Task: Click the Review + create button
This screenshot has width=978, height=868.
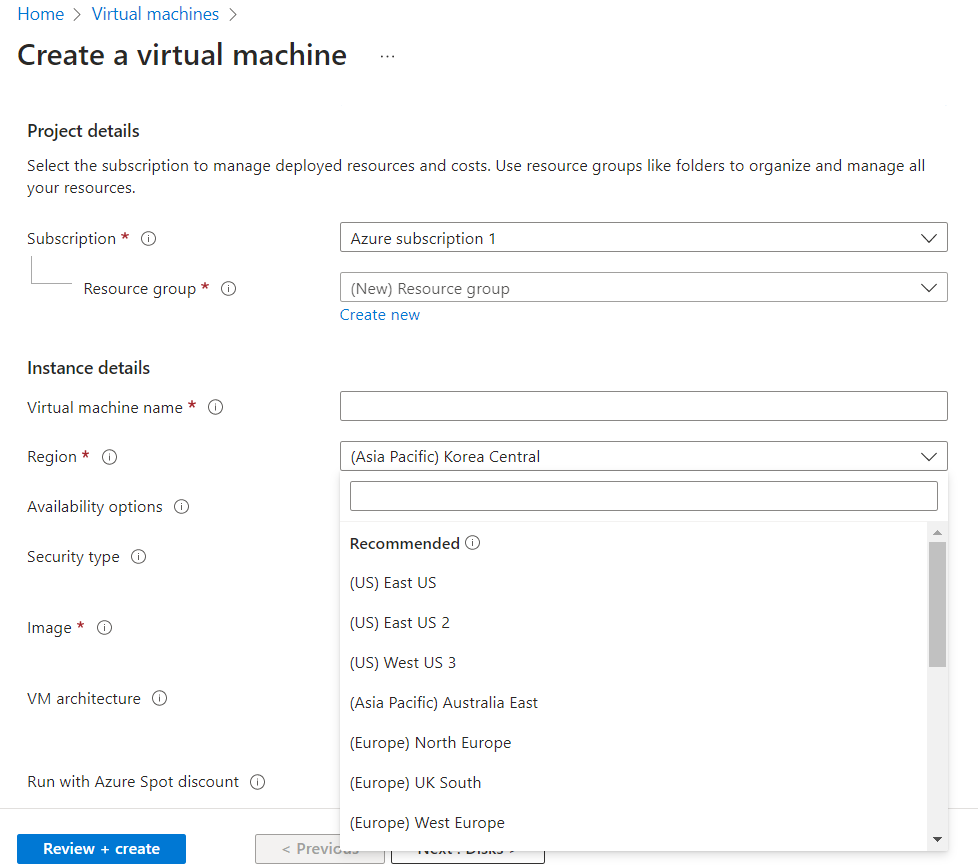Action: pyautogui.click(x=102, y=849)
